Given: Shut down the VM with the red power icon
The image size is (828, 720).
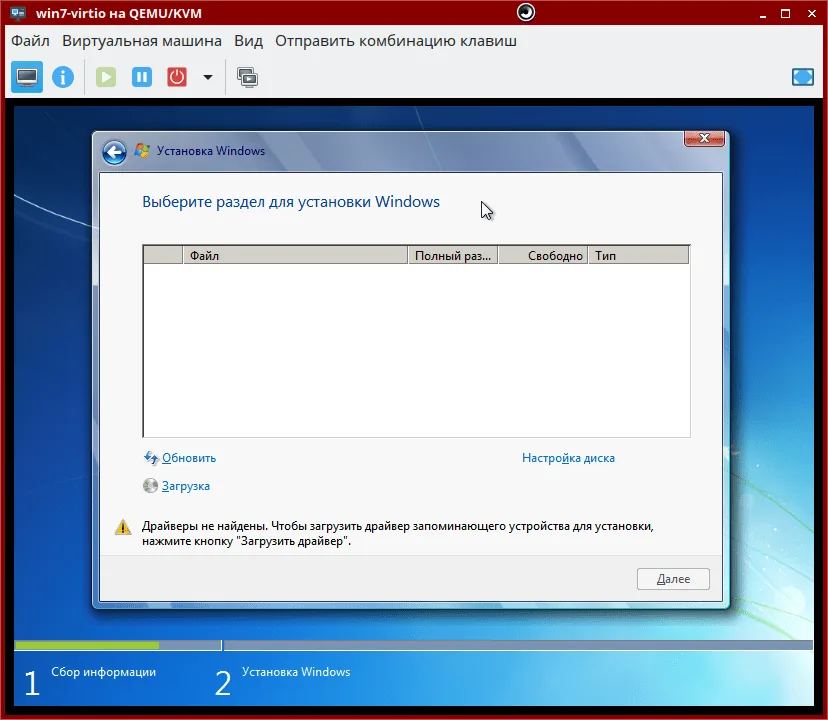Looking at the screenshot, I should pos(177,76).
